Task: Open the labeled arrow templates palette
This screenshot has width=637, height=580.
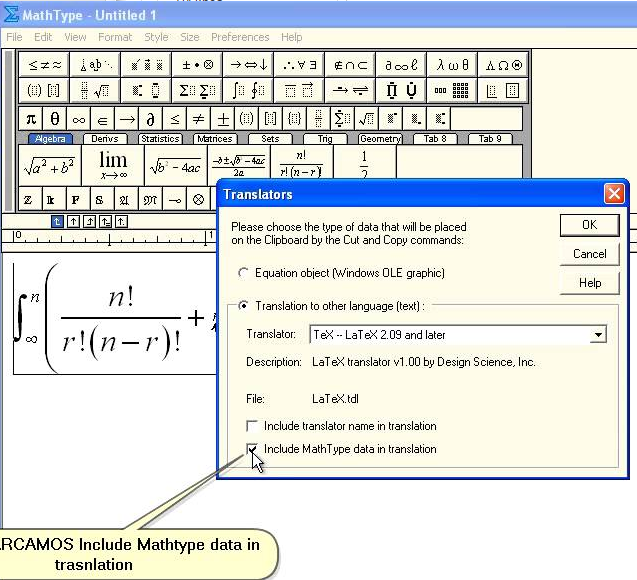Action: (350, 90)
